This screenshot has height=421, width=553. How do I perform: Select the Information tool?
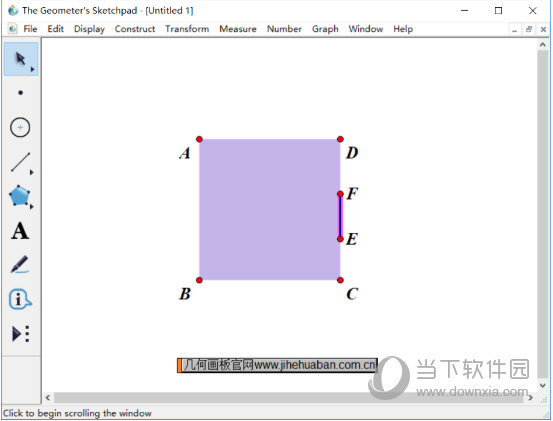pyautogui.click(x=19, y=299)
